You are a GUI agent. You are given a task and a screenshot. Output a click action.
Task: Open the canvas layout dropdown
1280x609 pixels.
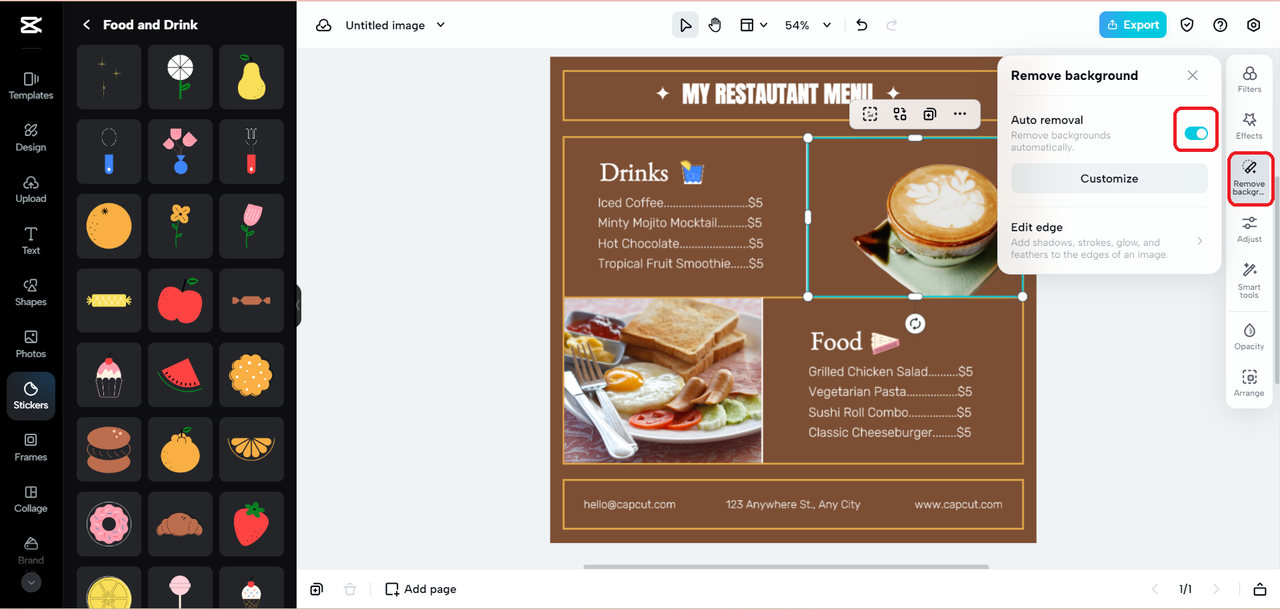[753, 25]
